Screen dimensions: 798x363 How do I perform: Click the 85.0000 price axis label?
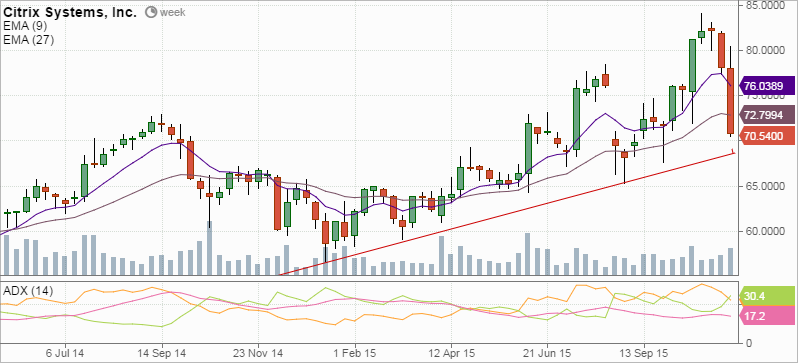click(x=766, y=5)
